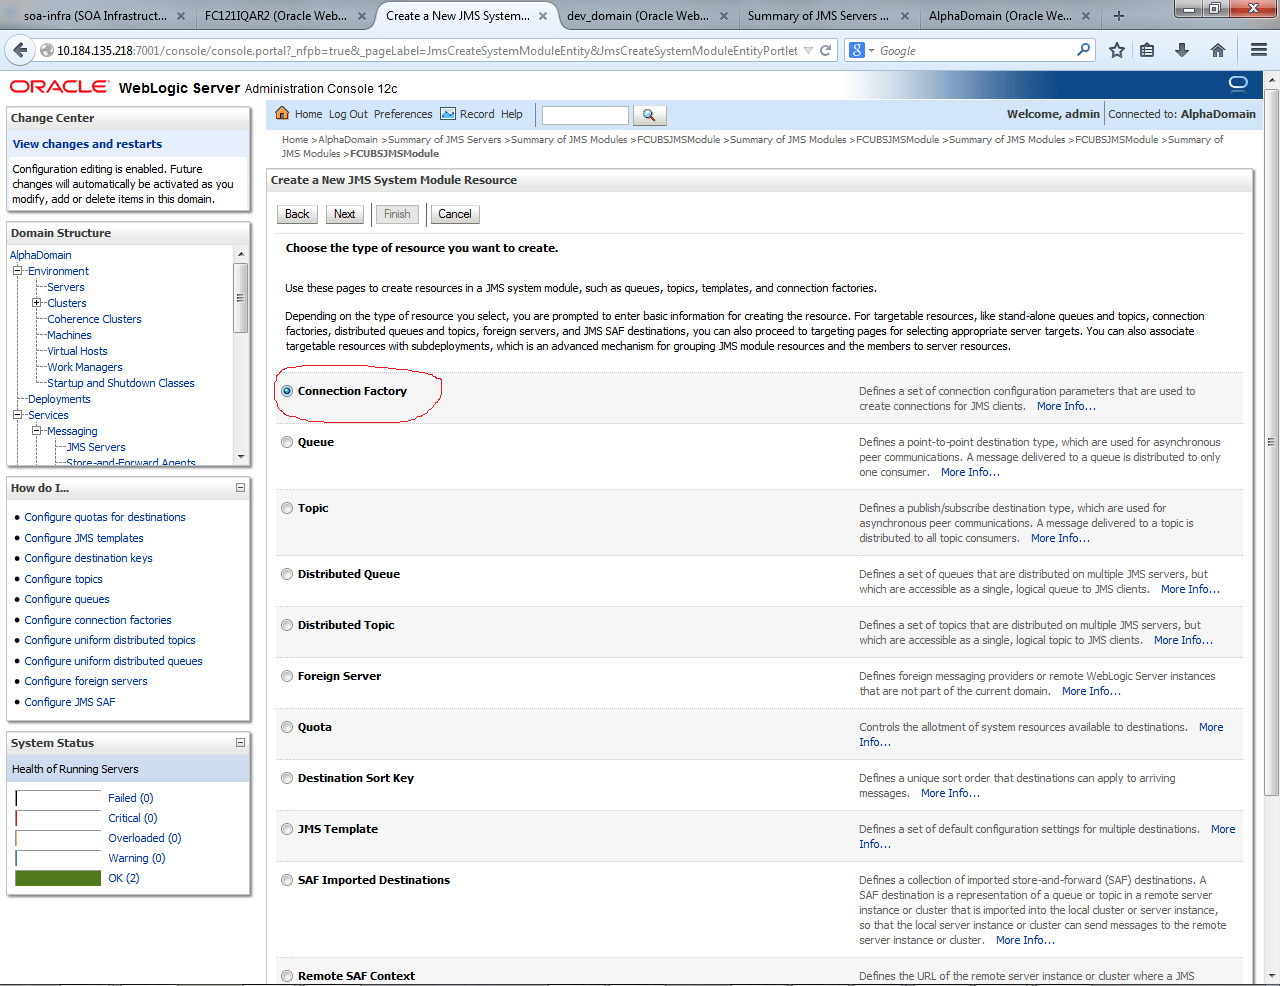Collapse the System Status panel
This screenshot has width=1280, height=986.
[x=240, y=743]
